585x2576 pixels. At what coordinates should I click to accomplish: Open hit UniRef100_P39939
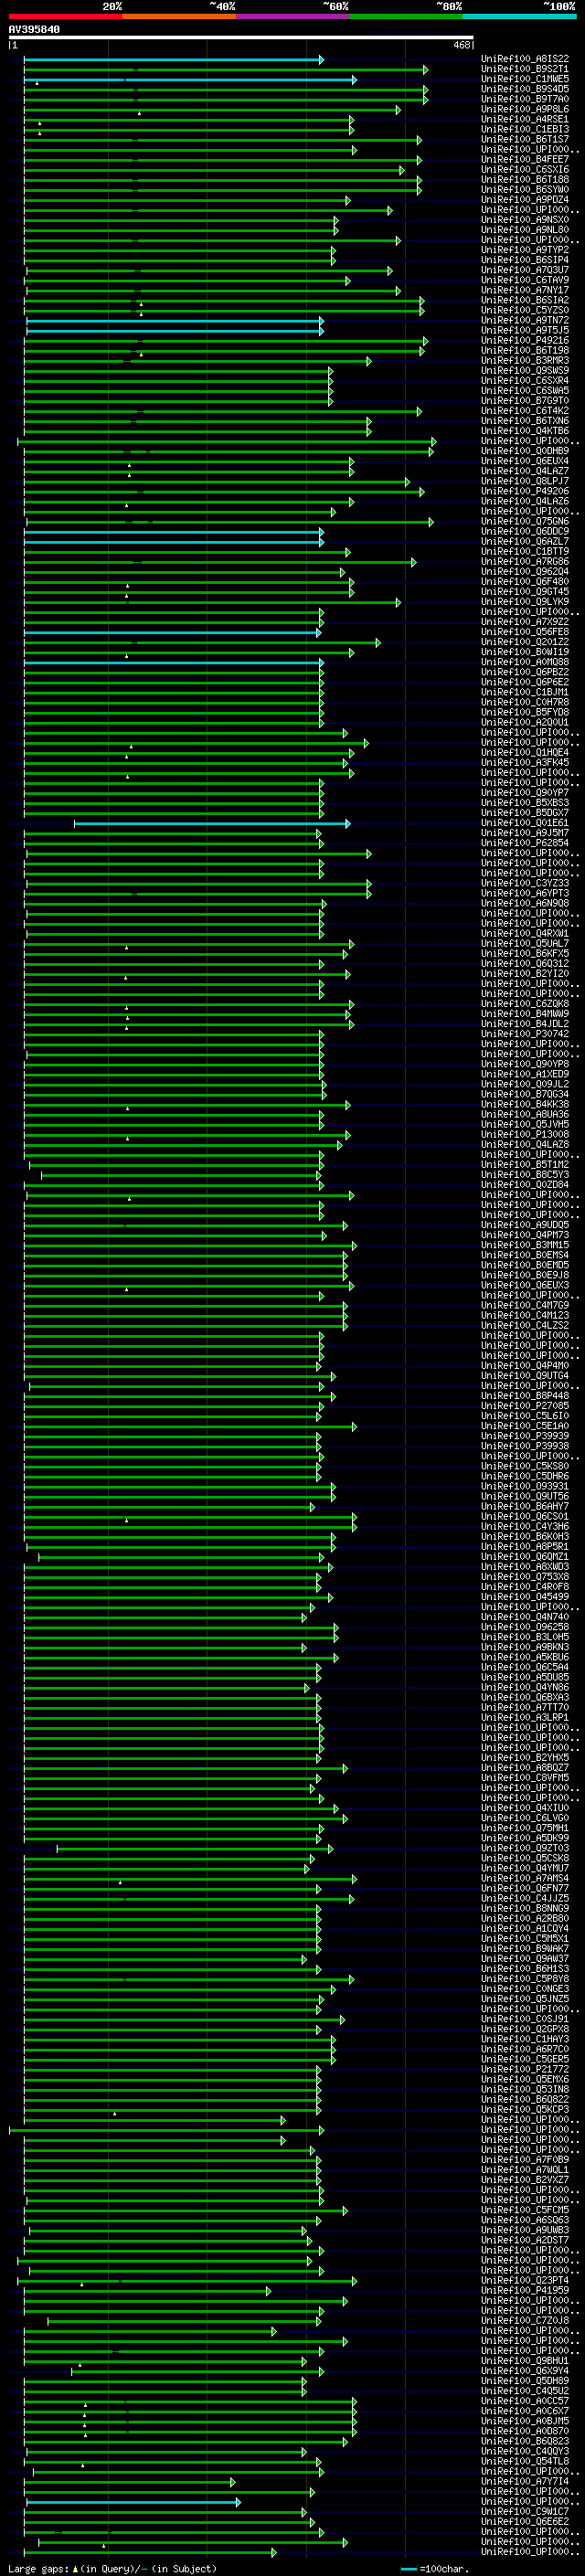coord(525,1436)
